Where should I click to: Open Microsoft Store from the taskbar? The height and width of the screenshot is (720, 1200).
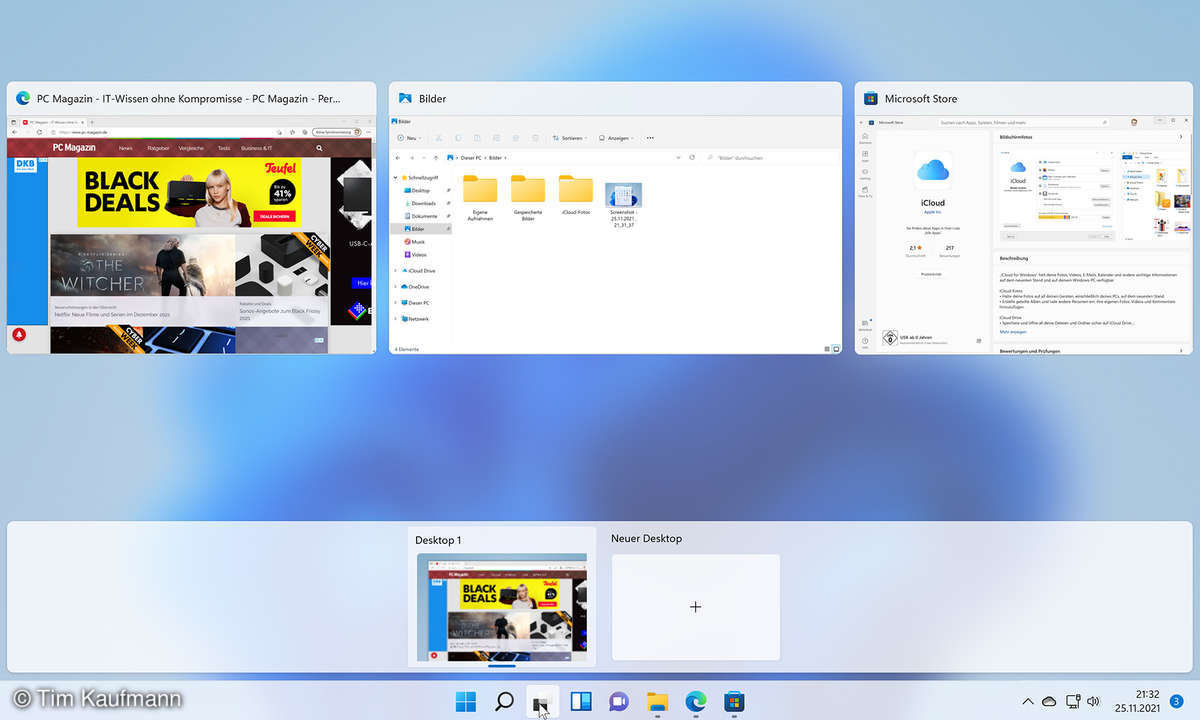734,702
